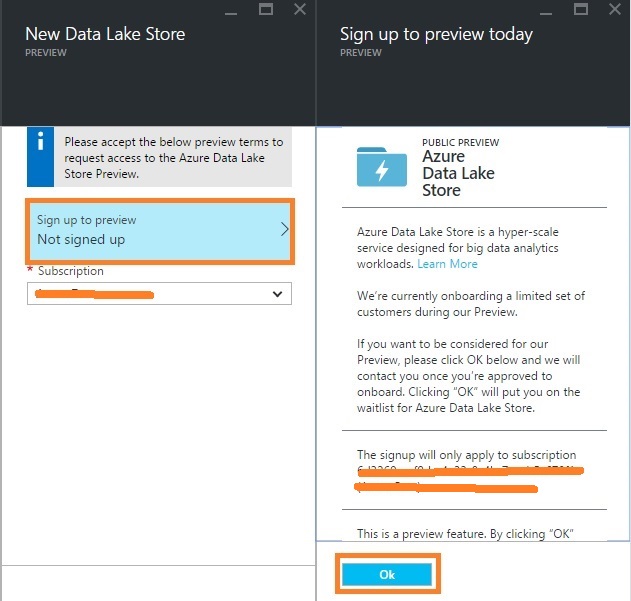Minimize the New Data Lake Store blade
The image size is (631, 601).
tap(232, 9)
